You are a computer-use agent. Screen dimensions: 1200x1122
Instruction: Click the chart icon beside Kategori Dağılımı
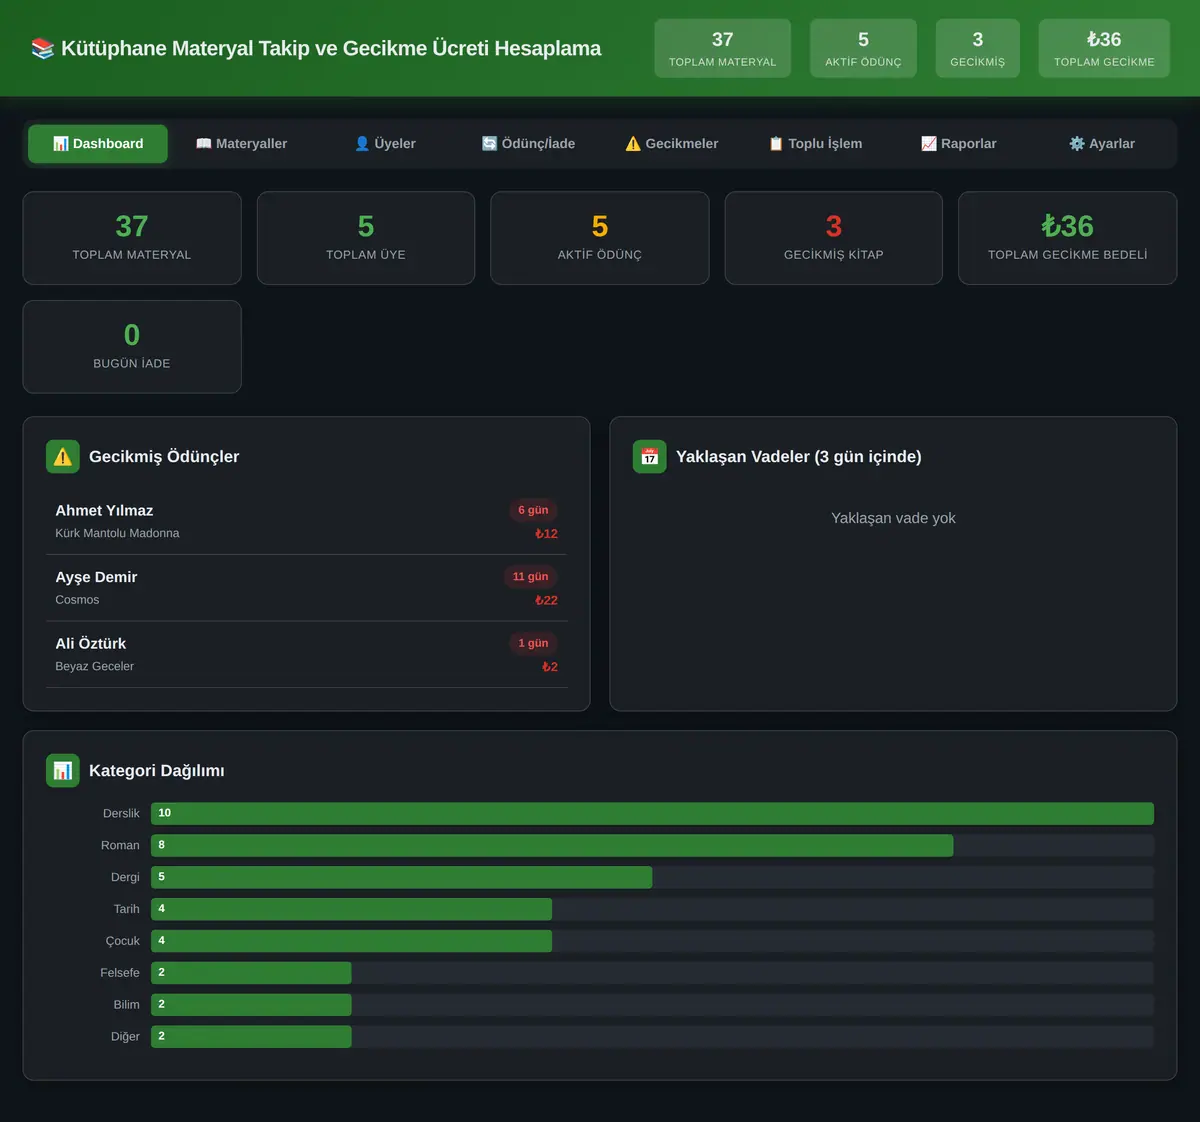click(63, 771)
